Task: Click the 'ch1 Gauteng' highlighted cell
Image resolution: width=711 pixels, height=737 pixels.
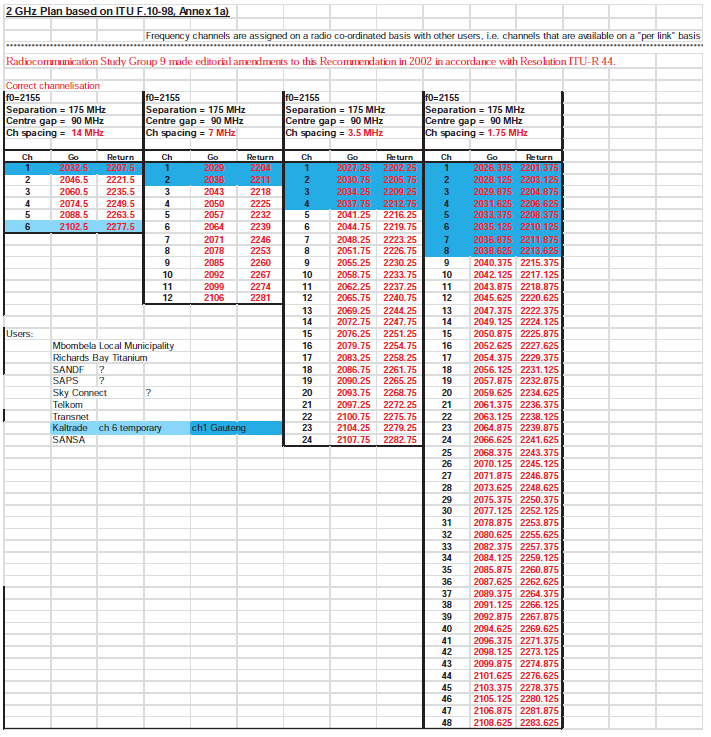Action: (x=236, y=428)
